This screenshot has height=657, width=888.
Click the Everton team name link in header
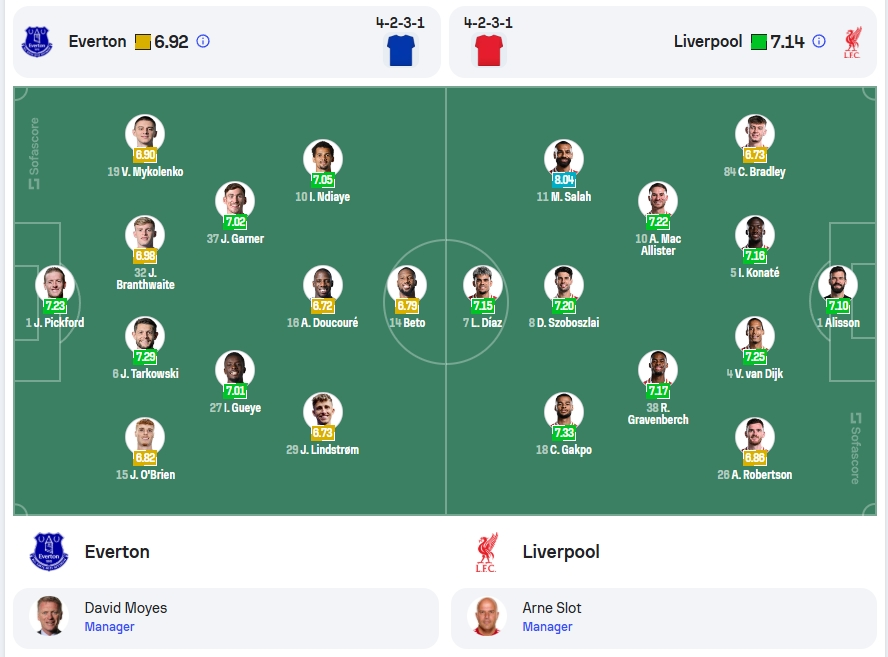point(97,41)
